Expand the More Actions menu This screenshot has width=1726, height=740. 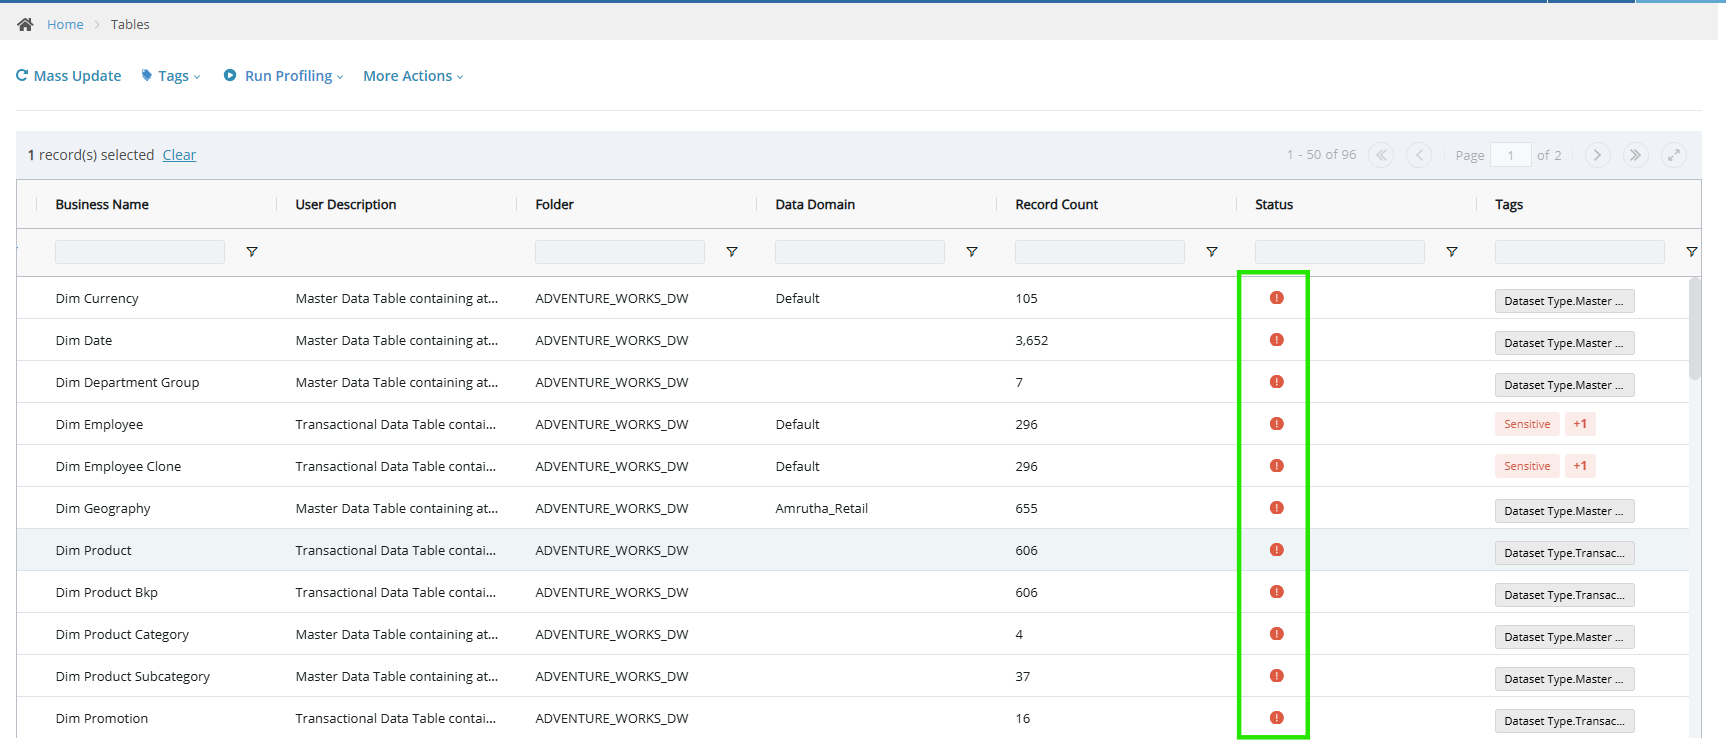[413, 76]
